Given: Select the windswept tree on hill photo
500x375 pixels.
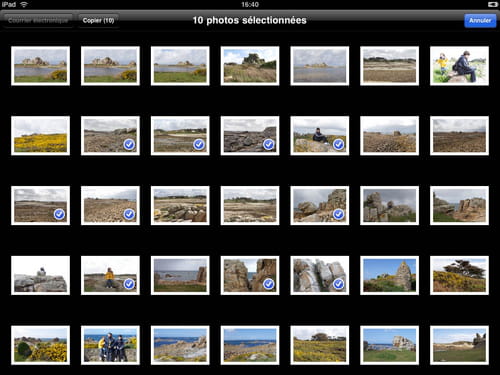Looking at the screenshot, I should coord(459,275).
